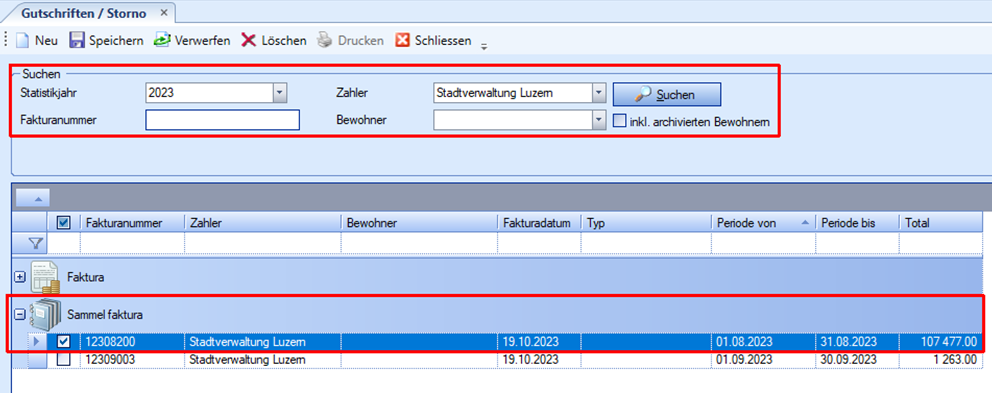Click row indicator arrow of row 12308200
992x393 pixels.
(36, 342)
